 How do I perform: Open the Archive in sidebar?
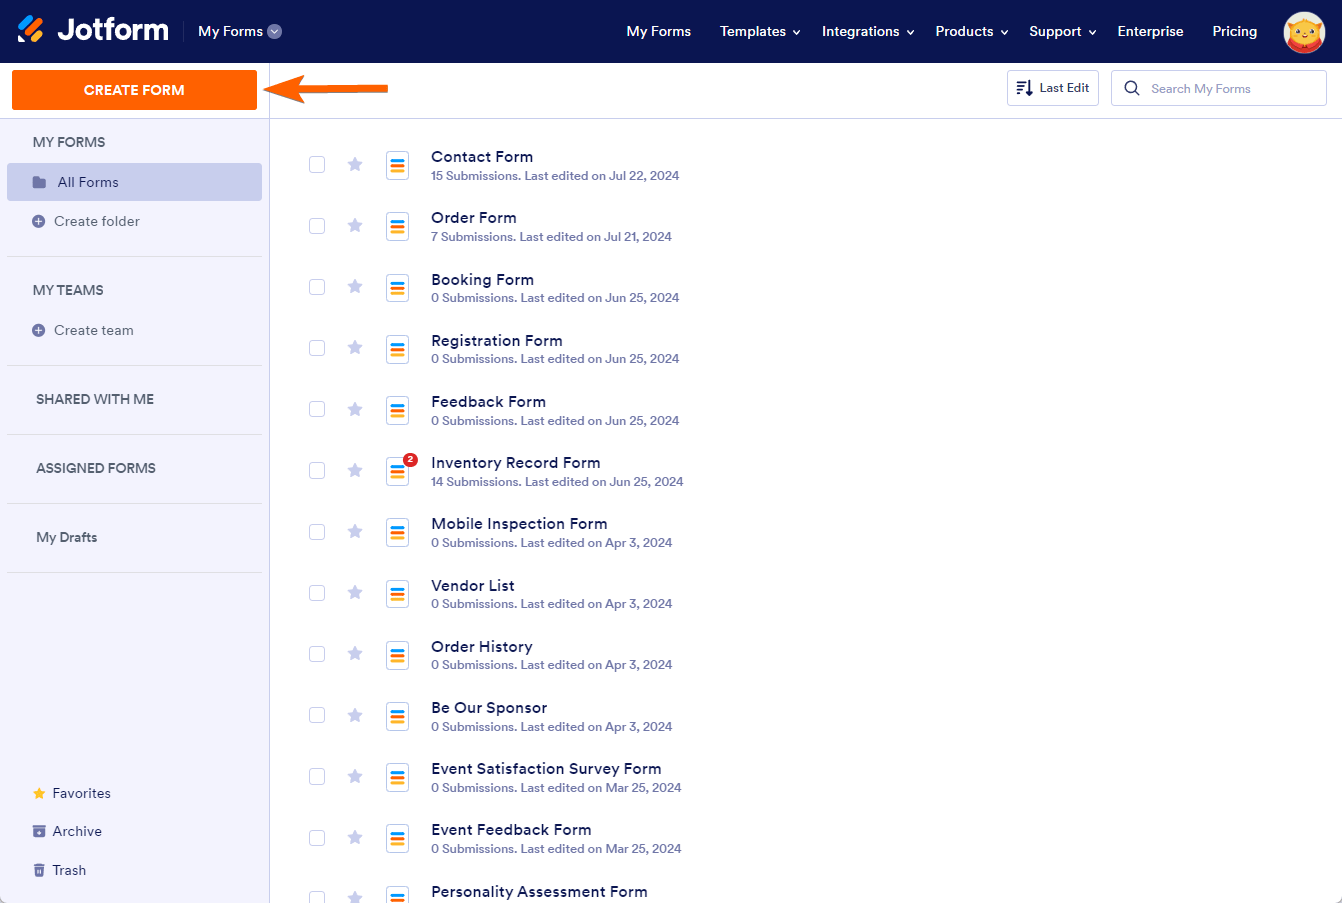click(x=67, y=831)
